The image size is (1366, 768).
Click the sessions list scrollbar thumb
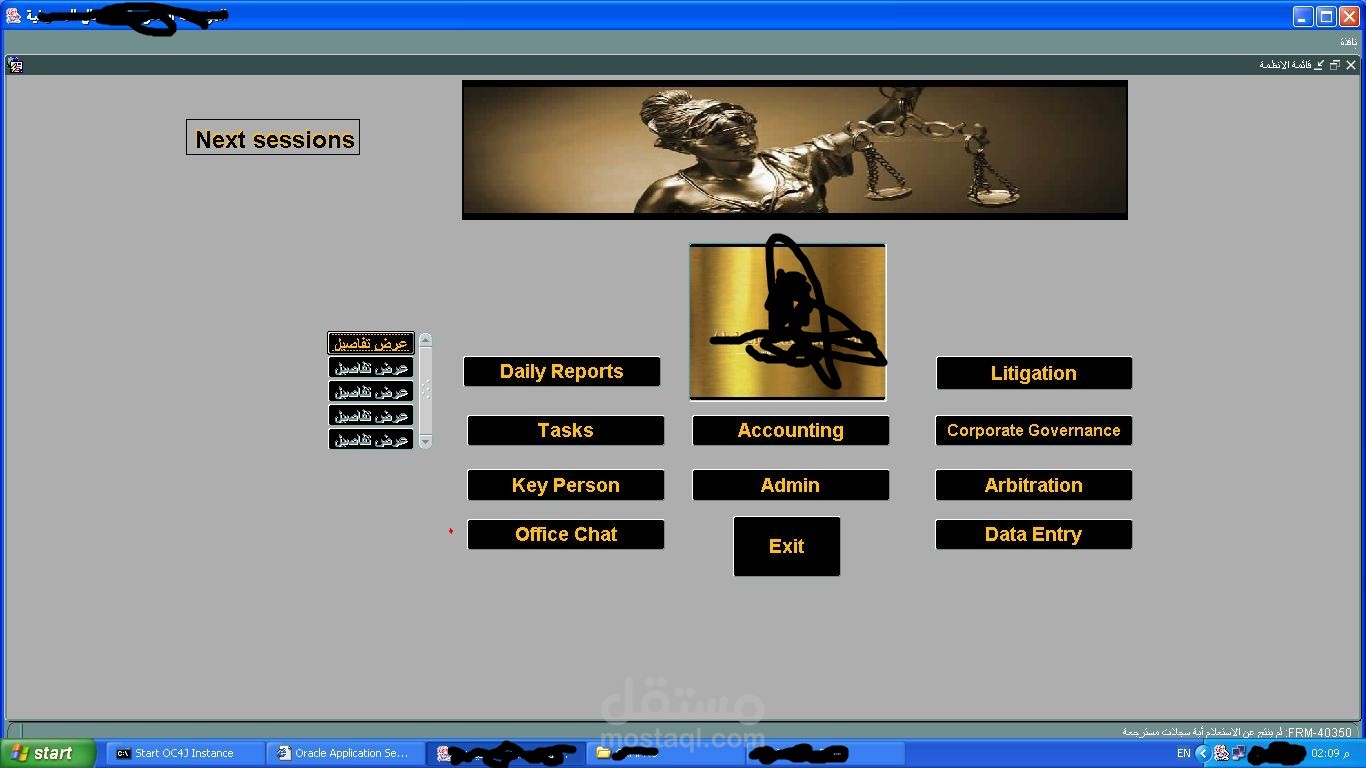click(425, 389)
